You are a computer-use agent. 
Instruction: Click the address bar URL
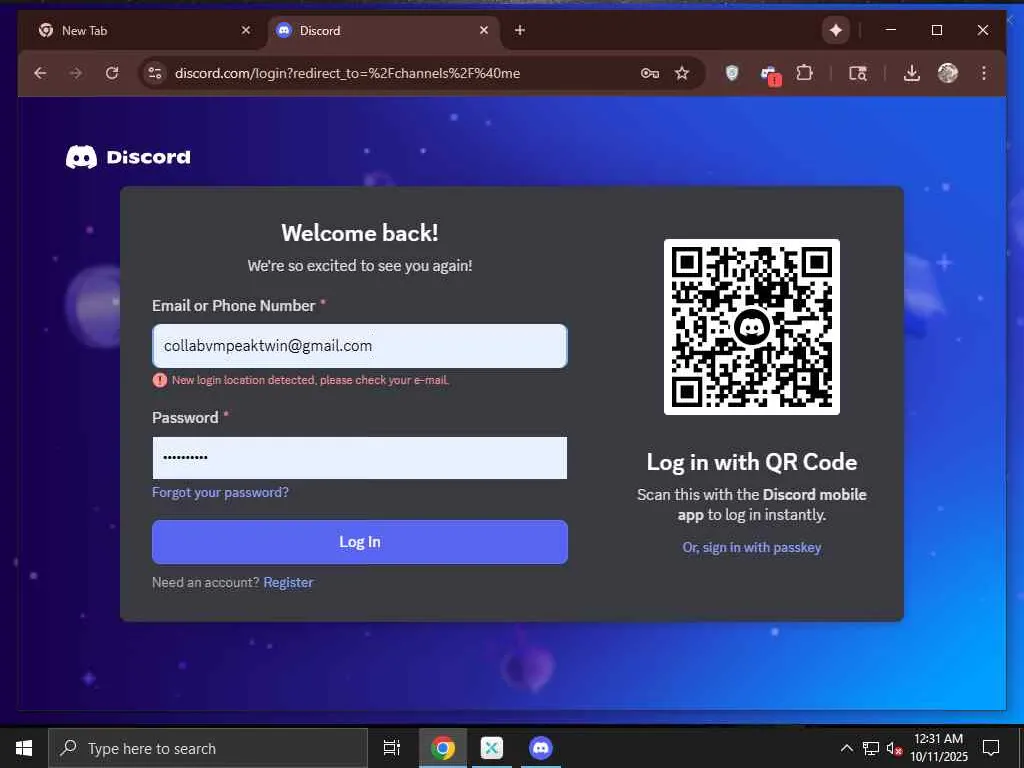pyautogui.click(x=347, y=73)
